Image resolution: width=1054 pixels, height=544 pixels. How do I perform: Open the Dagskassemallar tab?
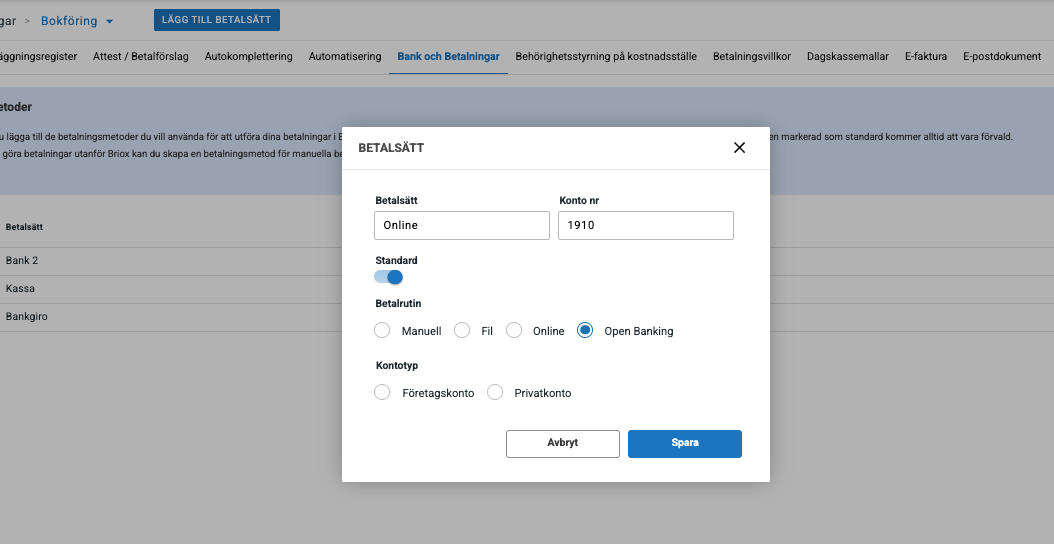[x=847, y=57]
